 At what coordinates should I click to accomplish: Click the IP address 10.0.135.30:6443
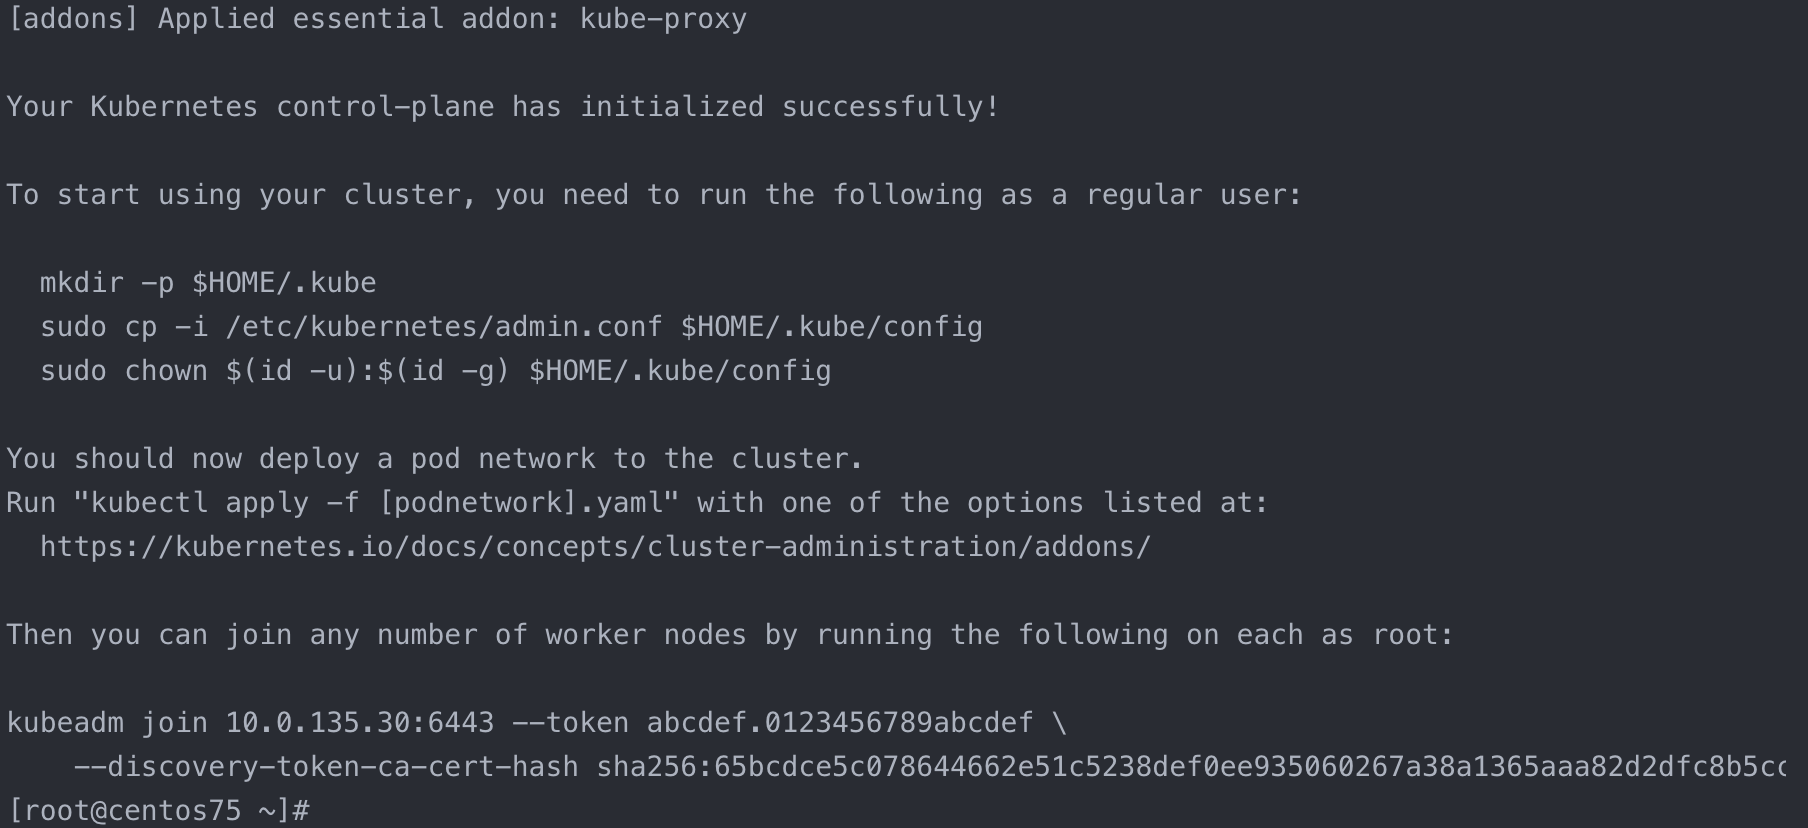360,723
